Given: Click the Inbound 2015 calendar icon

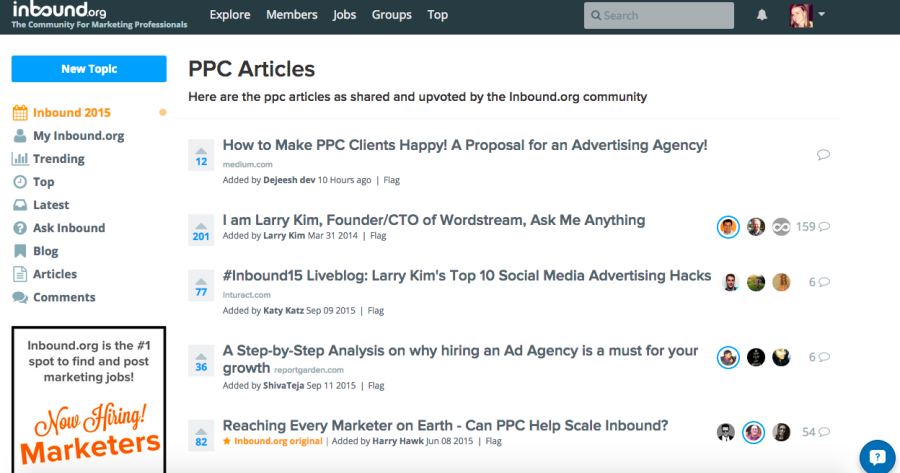Looking at the screenshot, I should pos(20,113).
